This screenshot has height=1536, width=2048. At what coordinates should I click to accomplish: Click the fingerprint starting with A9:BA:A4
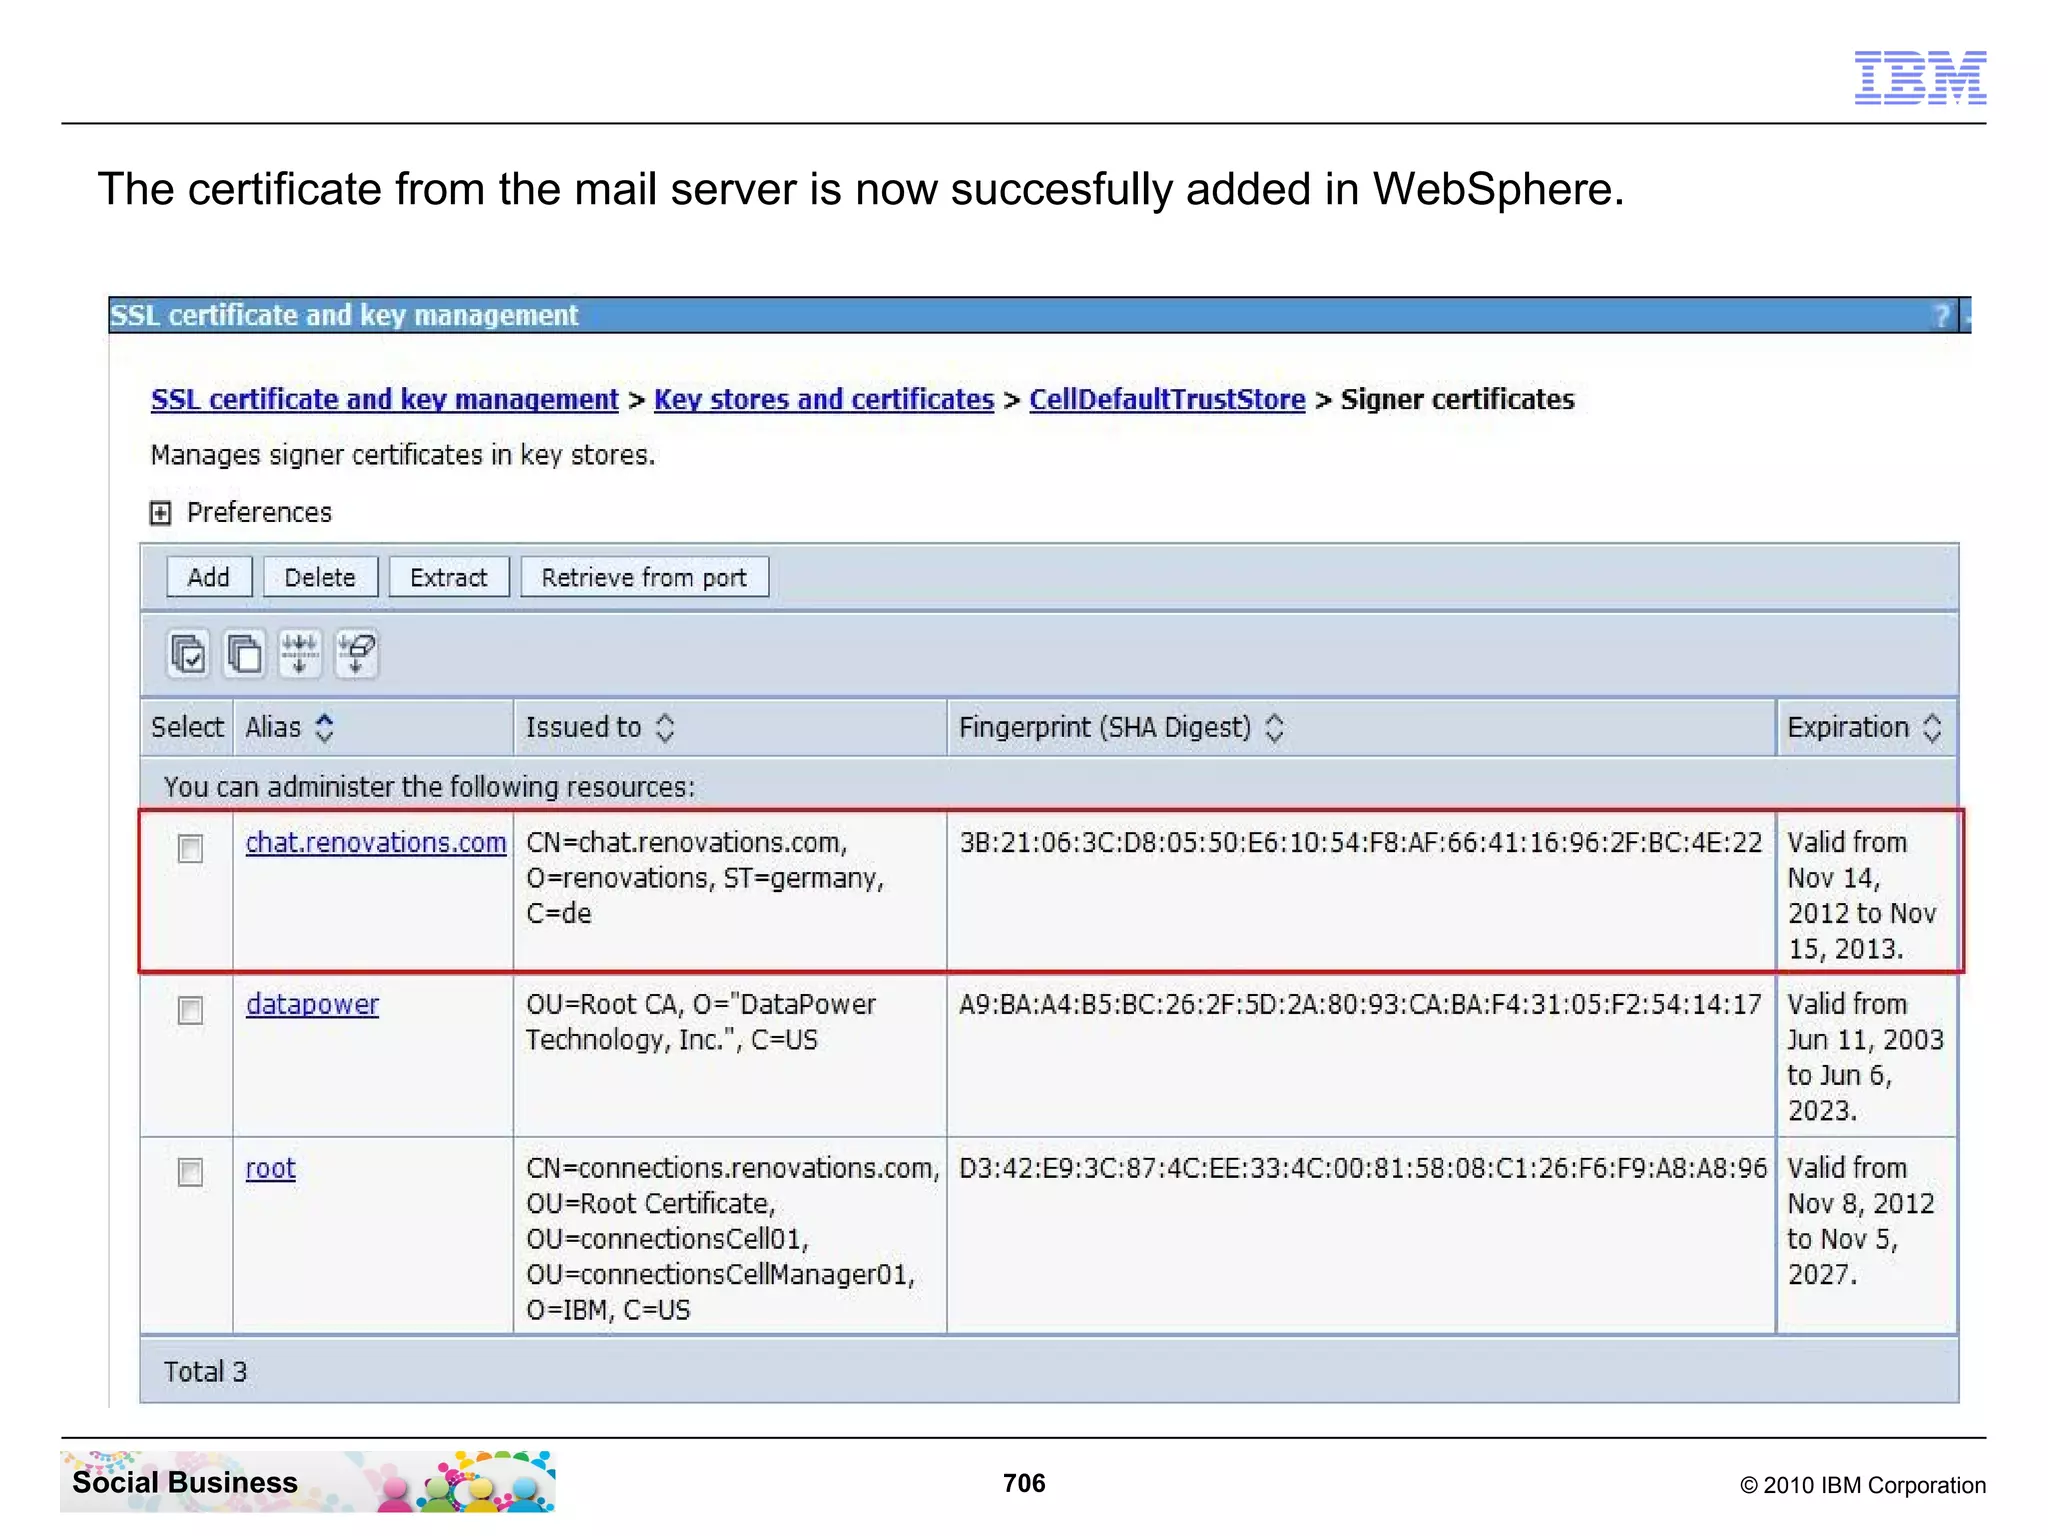coord(1360,1004)
